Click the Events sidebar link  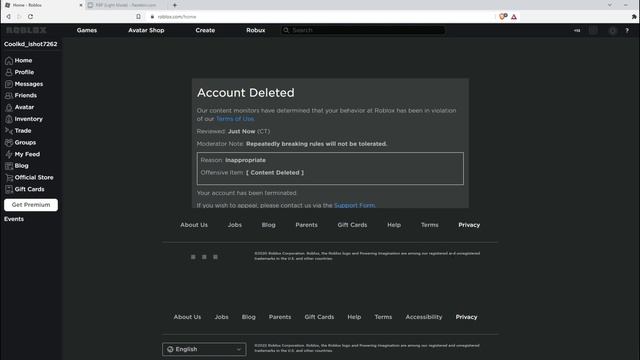click(x=14, y=219)
